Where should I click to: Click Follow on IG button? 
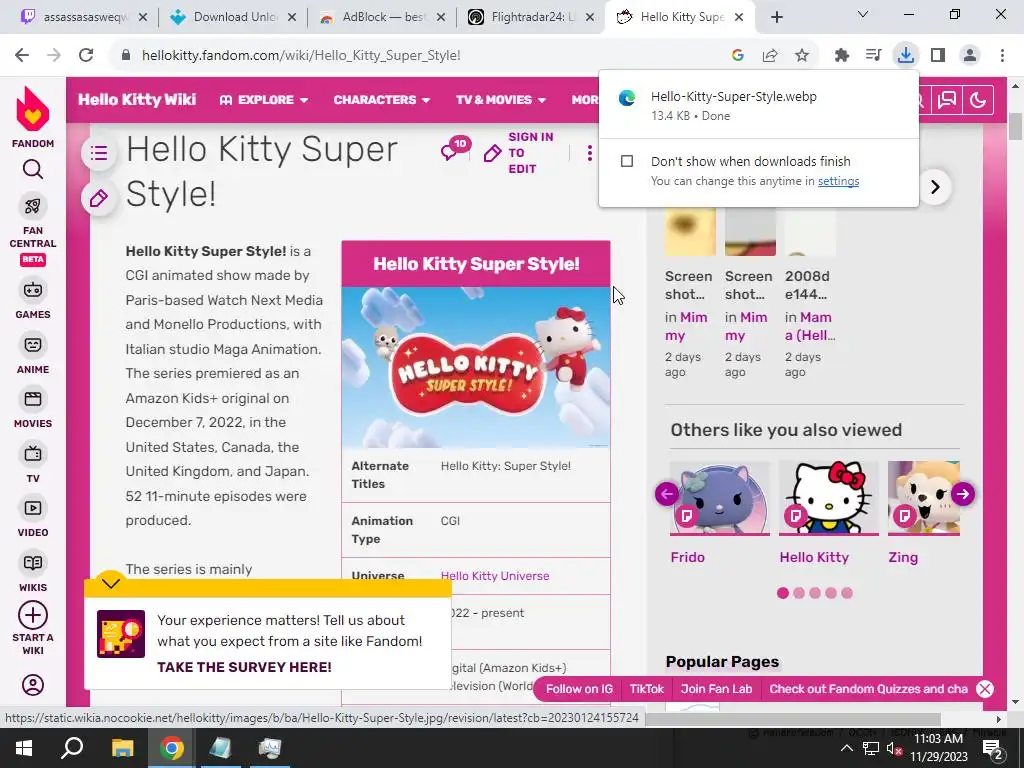tap(579, 689)
